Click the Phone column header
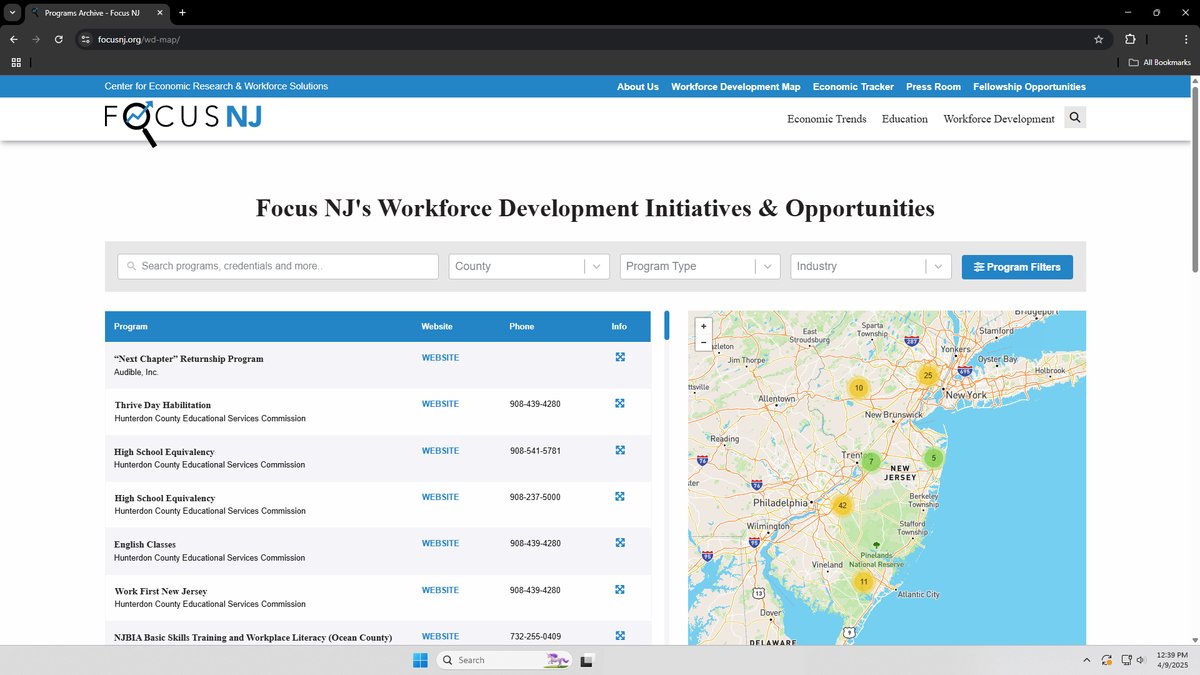The image size is (1200, 675). point(522,327)
